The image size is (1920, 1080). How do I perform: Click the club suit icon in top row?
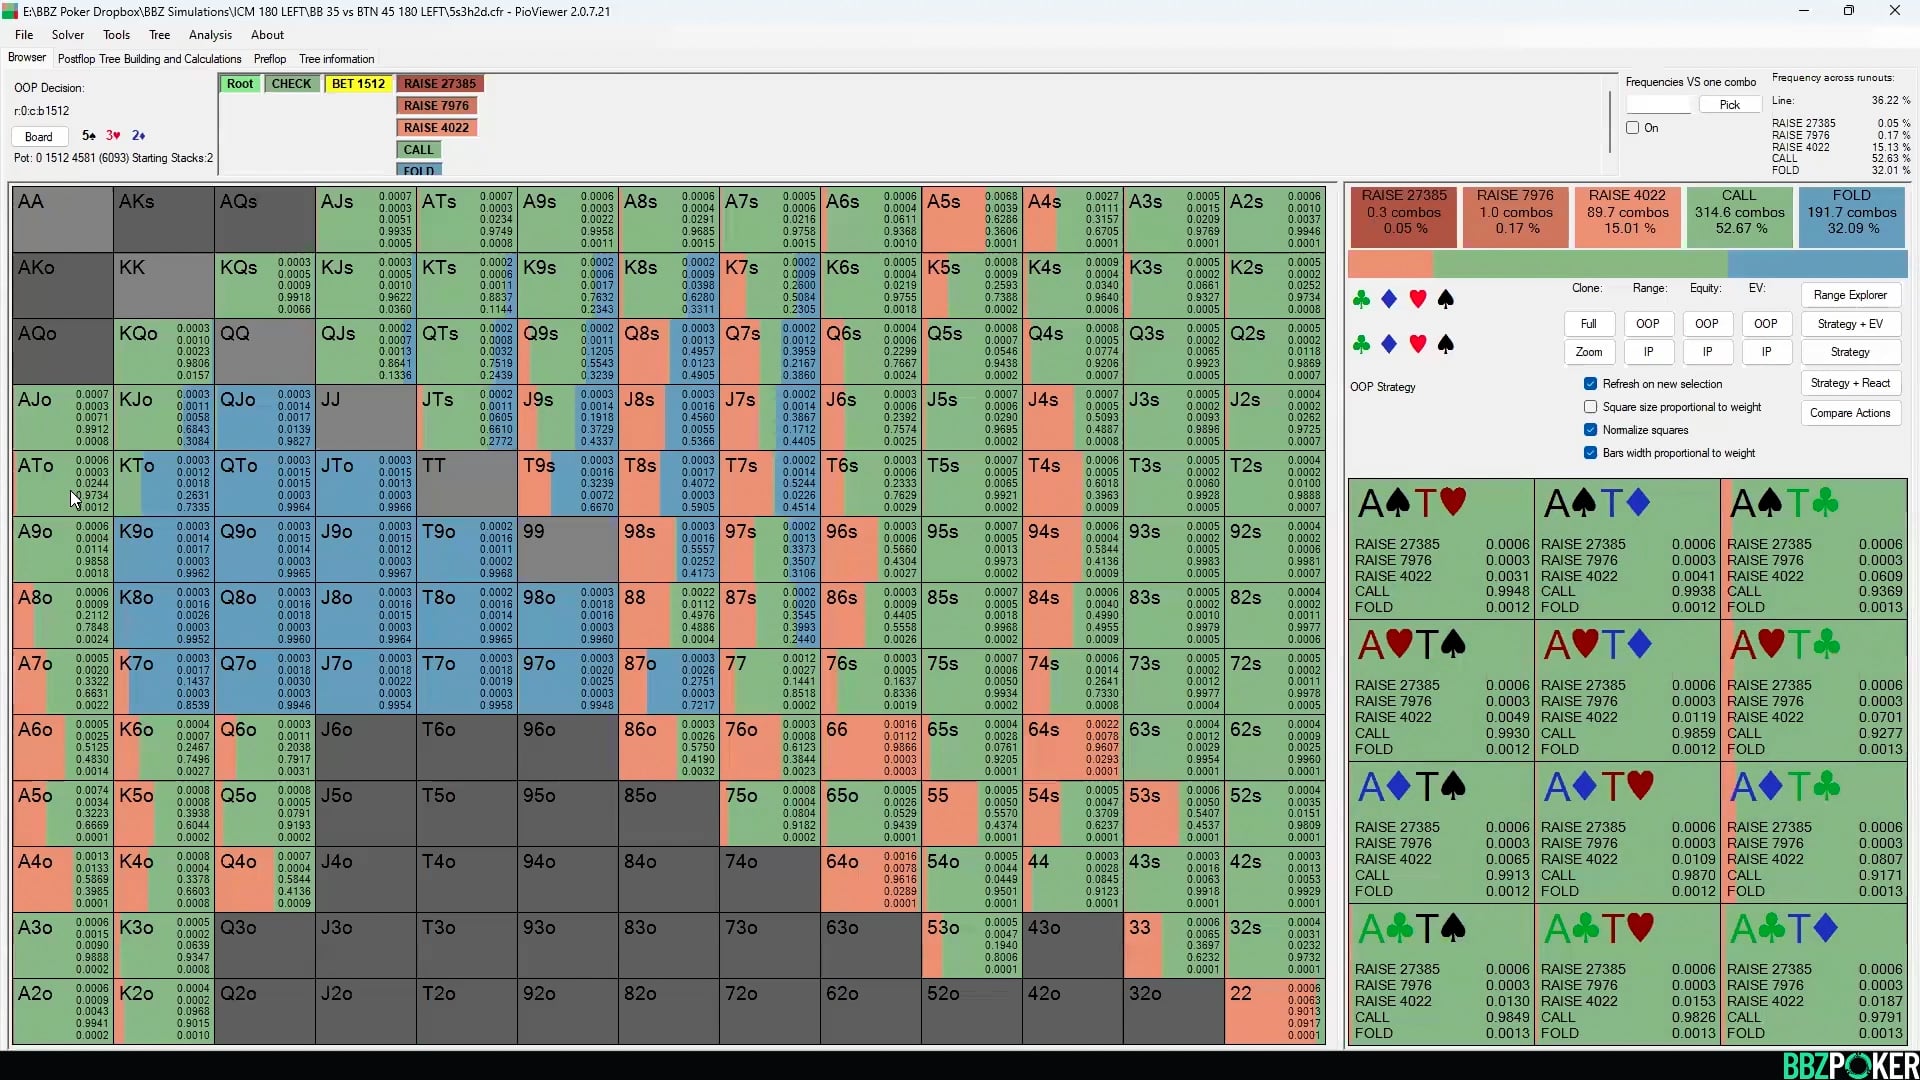point(1361,299)
